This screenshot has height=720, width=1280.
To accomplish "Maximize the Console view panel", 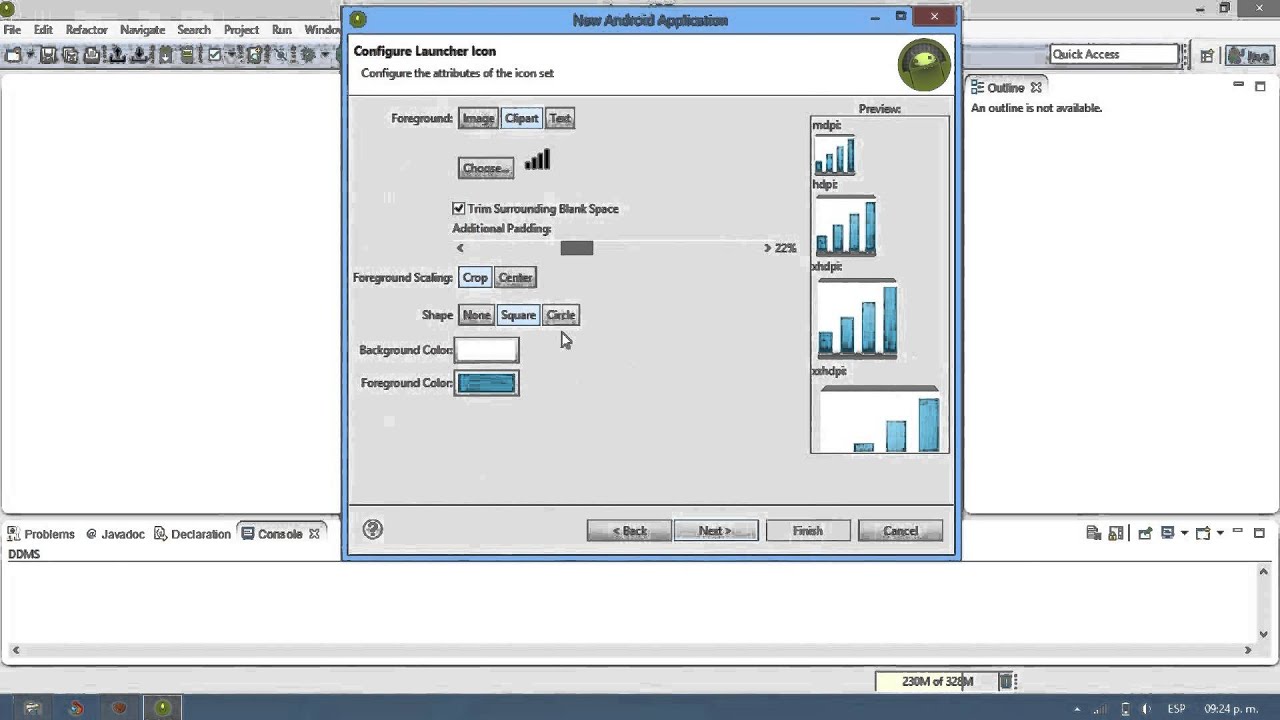I will (x=1260, y=533).
